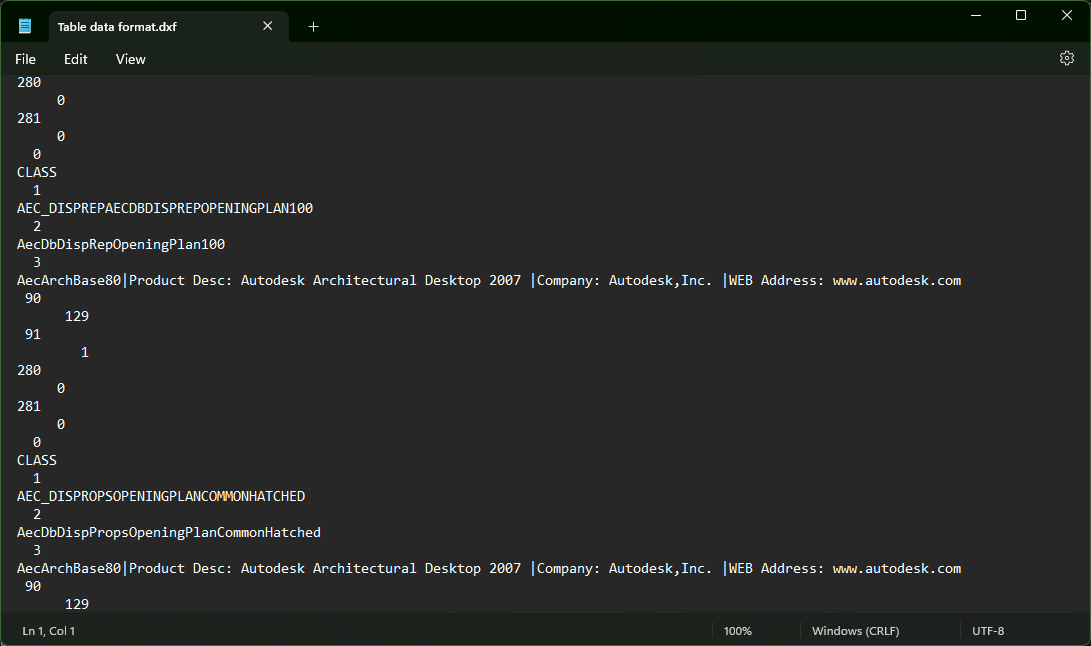Close the Table data format.dxf tab
Viewport: 1091px width, 646px height.
[267, 26]
